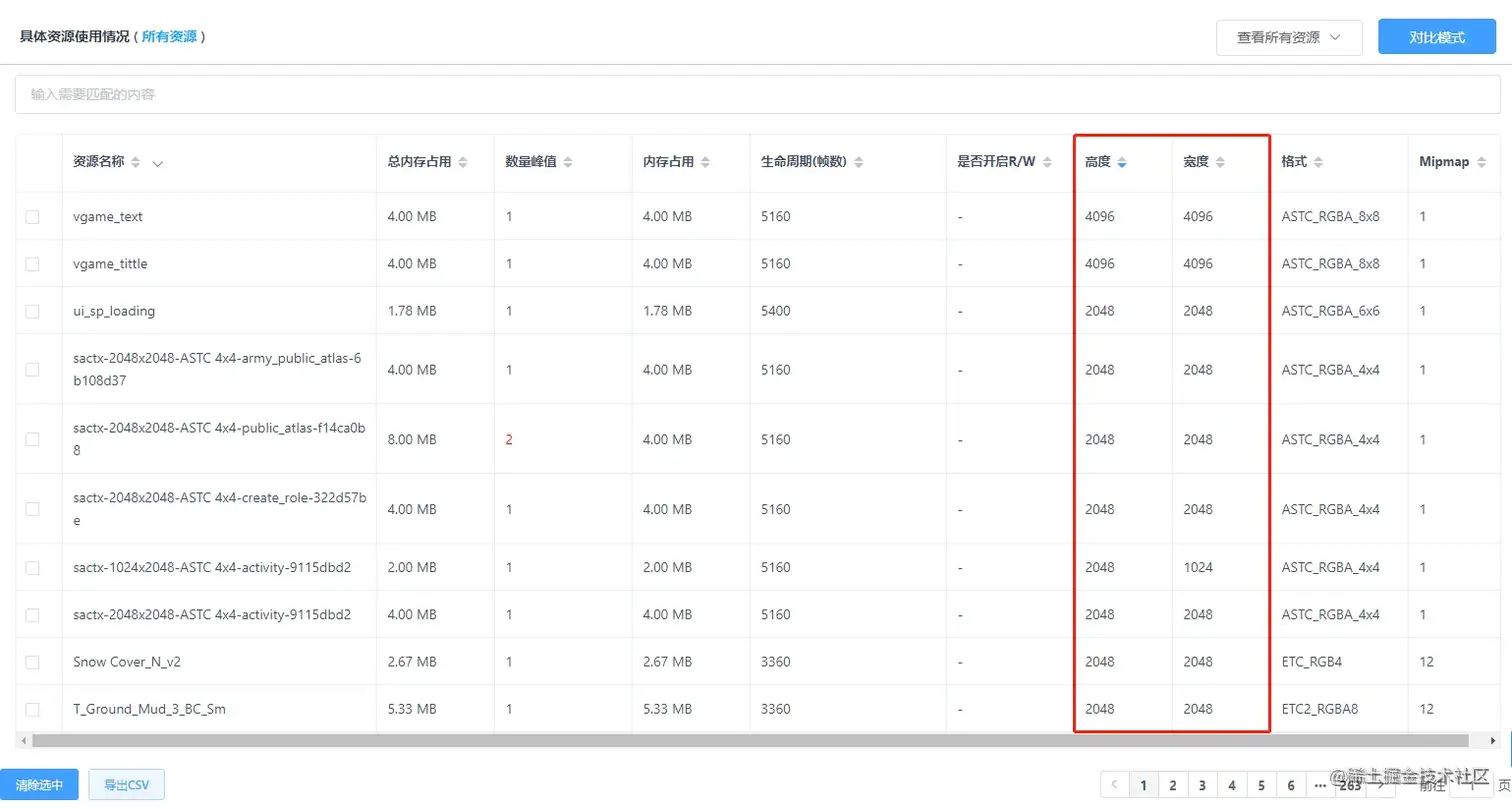This screenshot has height=809, width=1512.
Task: Click the previous page arrow
Action: click(x=1113, y=786)
